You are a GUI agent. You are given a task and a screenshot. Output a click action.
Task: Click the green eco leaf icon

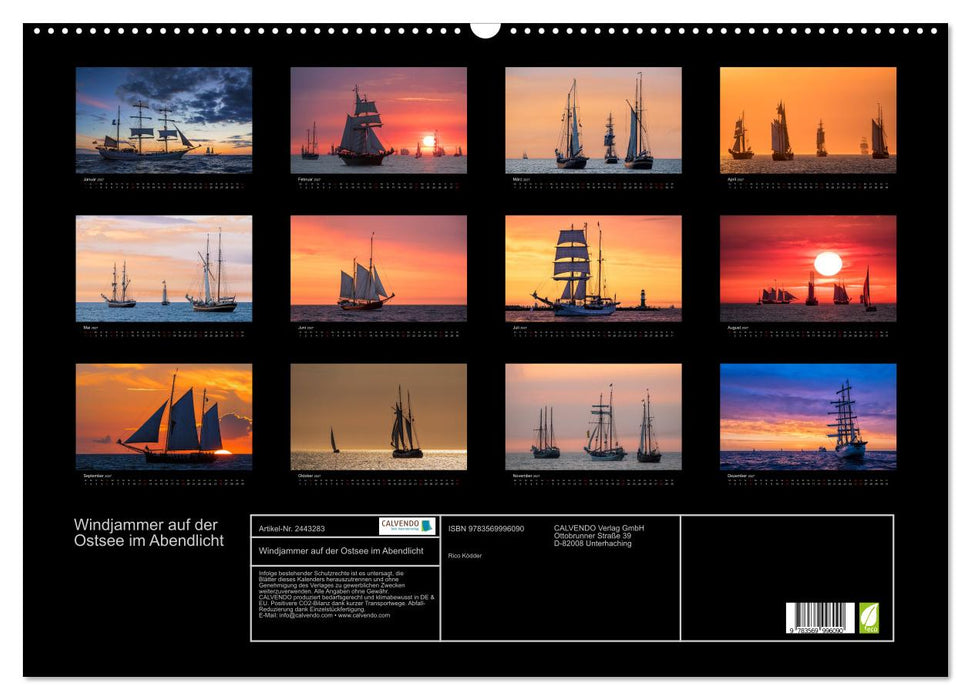coord(869,618)
